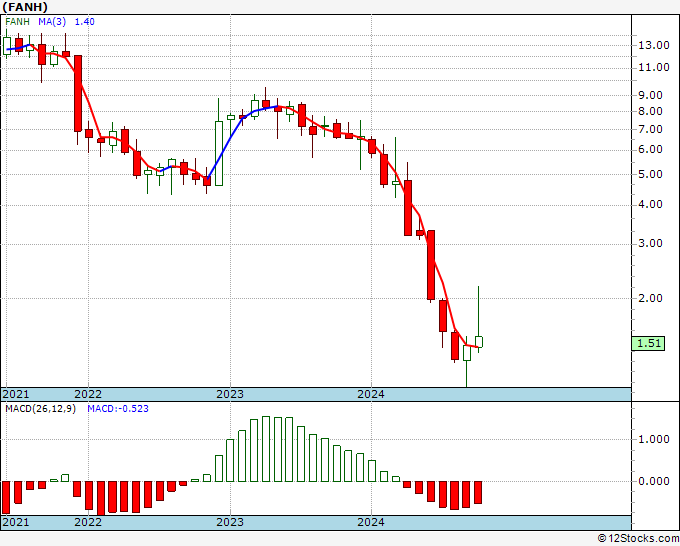Click the large red candle before 2022
This screenshot has height=546, width=680.
point(78,93)
